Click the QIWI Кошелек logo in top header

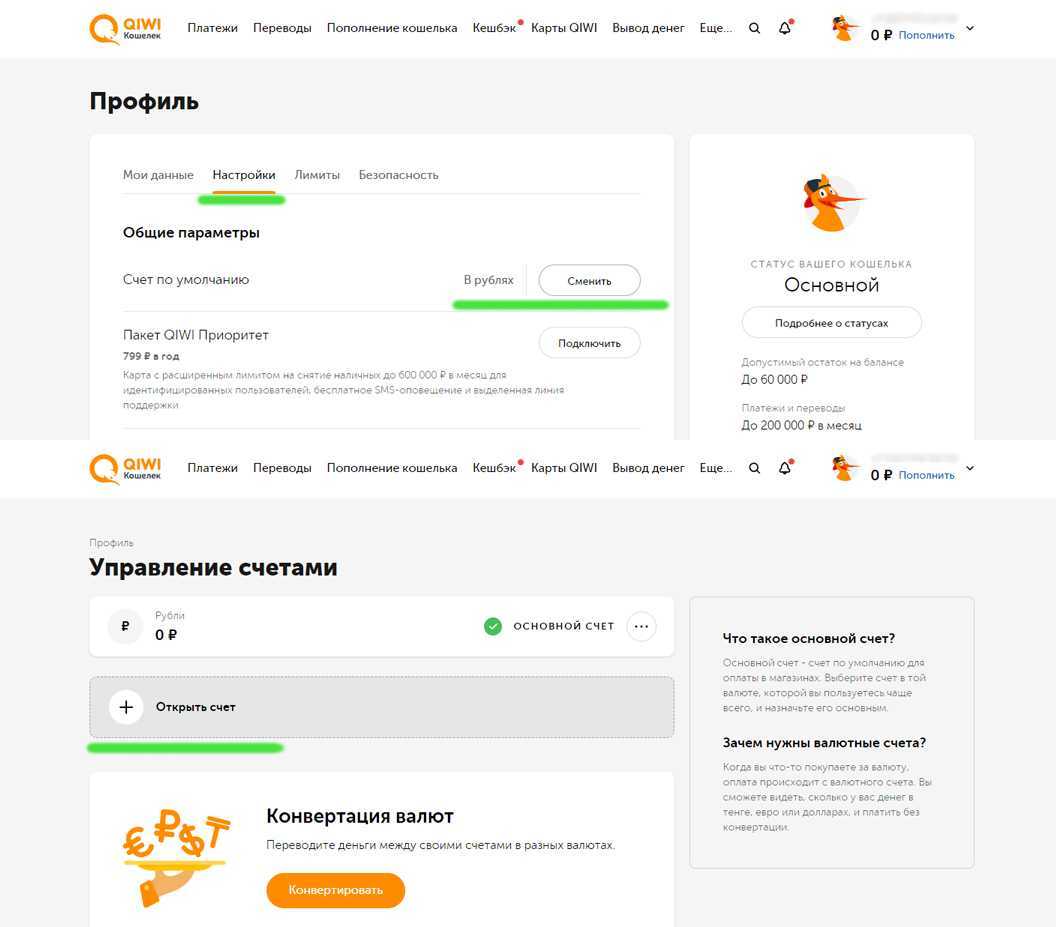point(125,29)
